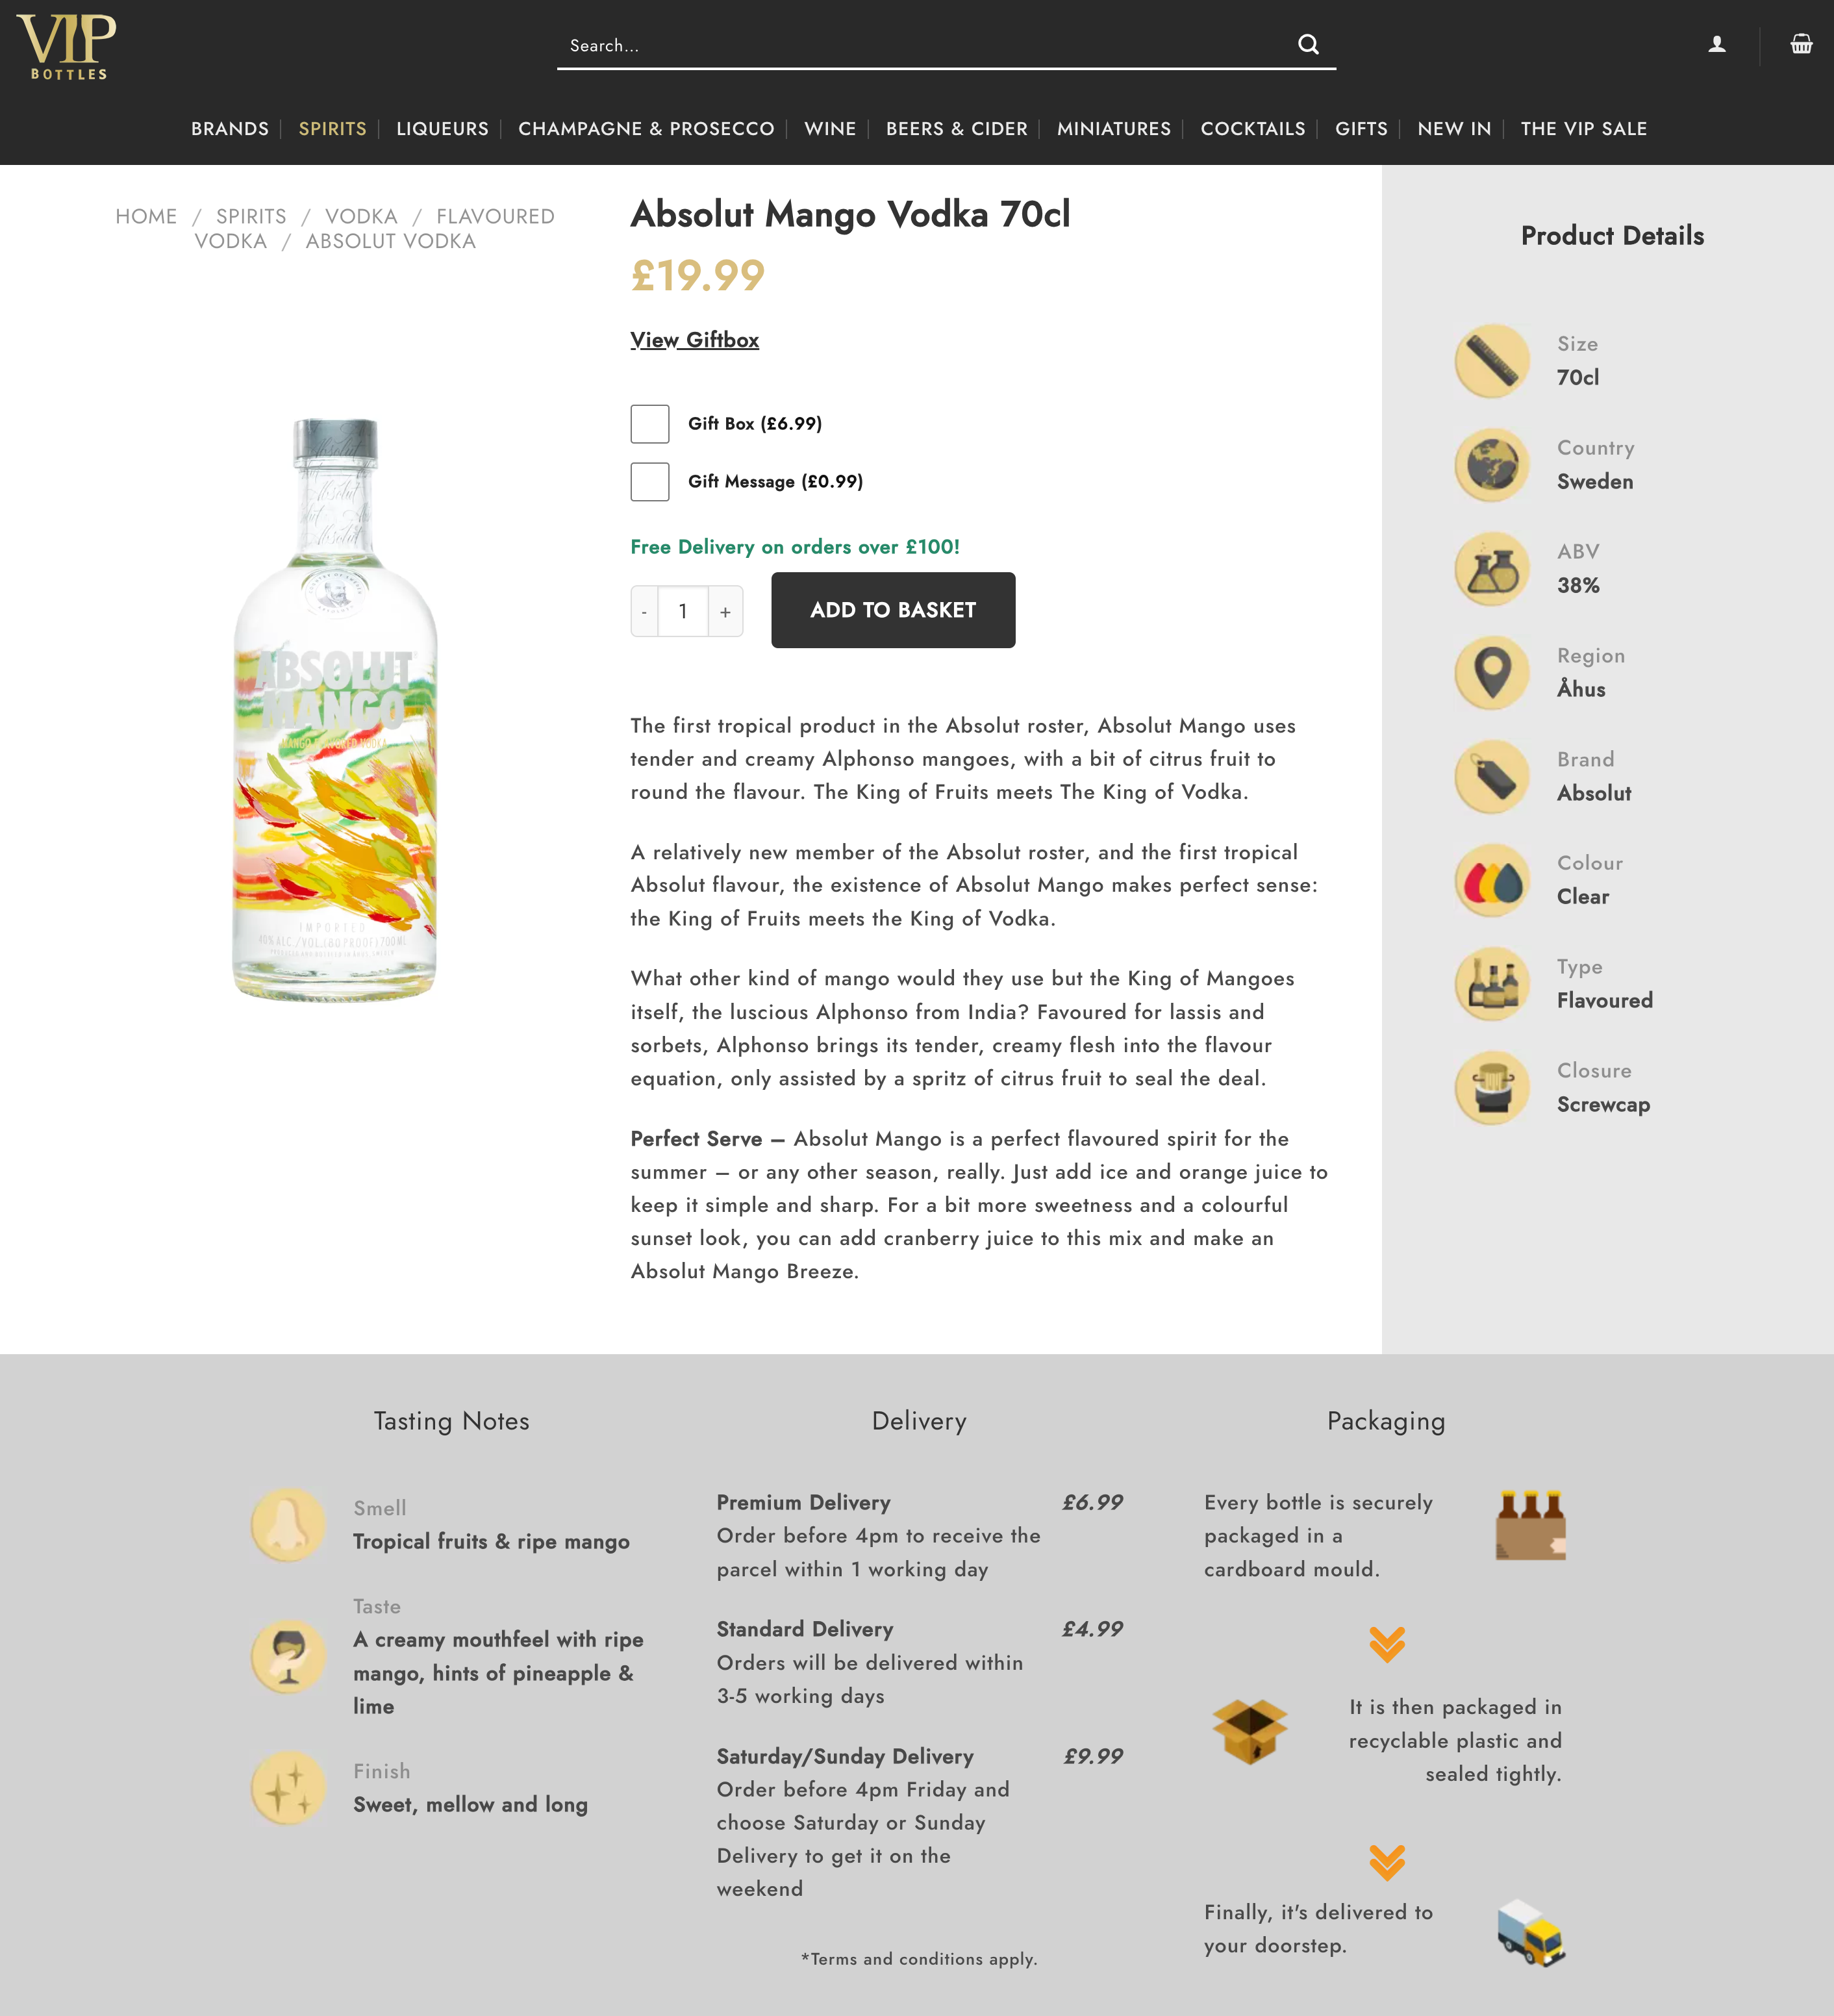The height and width of the screenshot is (2016, 1834).
Task: Tick the Gift Box checkbox
Action: pyautogui.click(x=650, y=424)
